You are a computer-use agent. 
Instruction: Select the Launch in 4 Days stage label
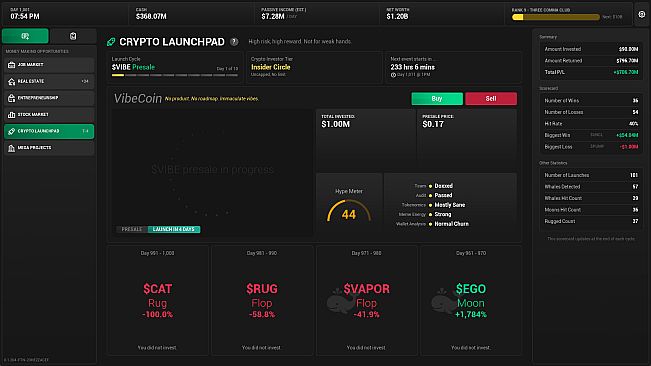(174, 229)
